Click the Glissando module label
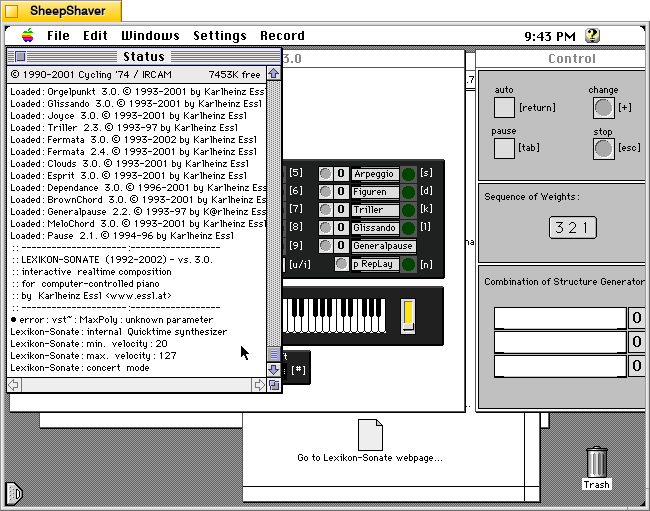This screenshot has width=650, height=511. point(375,228)
